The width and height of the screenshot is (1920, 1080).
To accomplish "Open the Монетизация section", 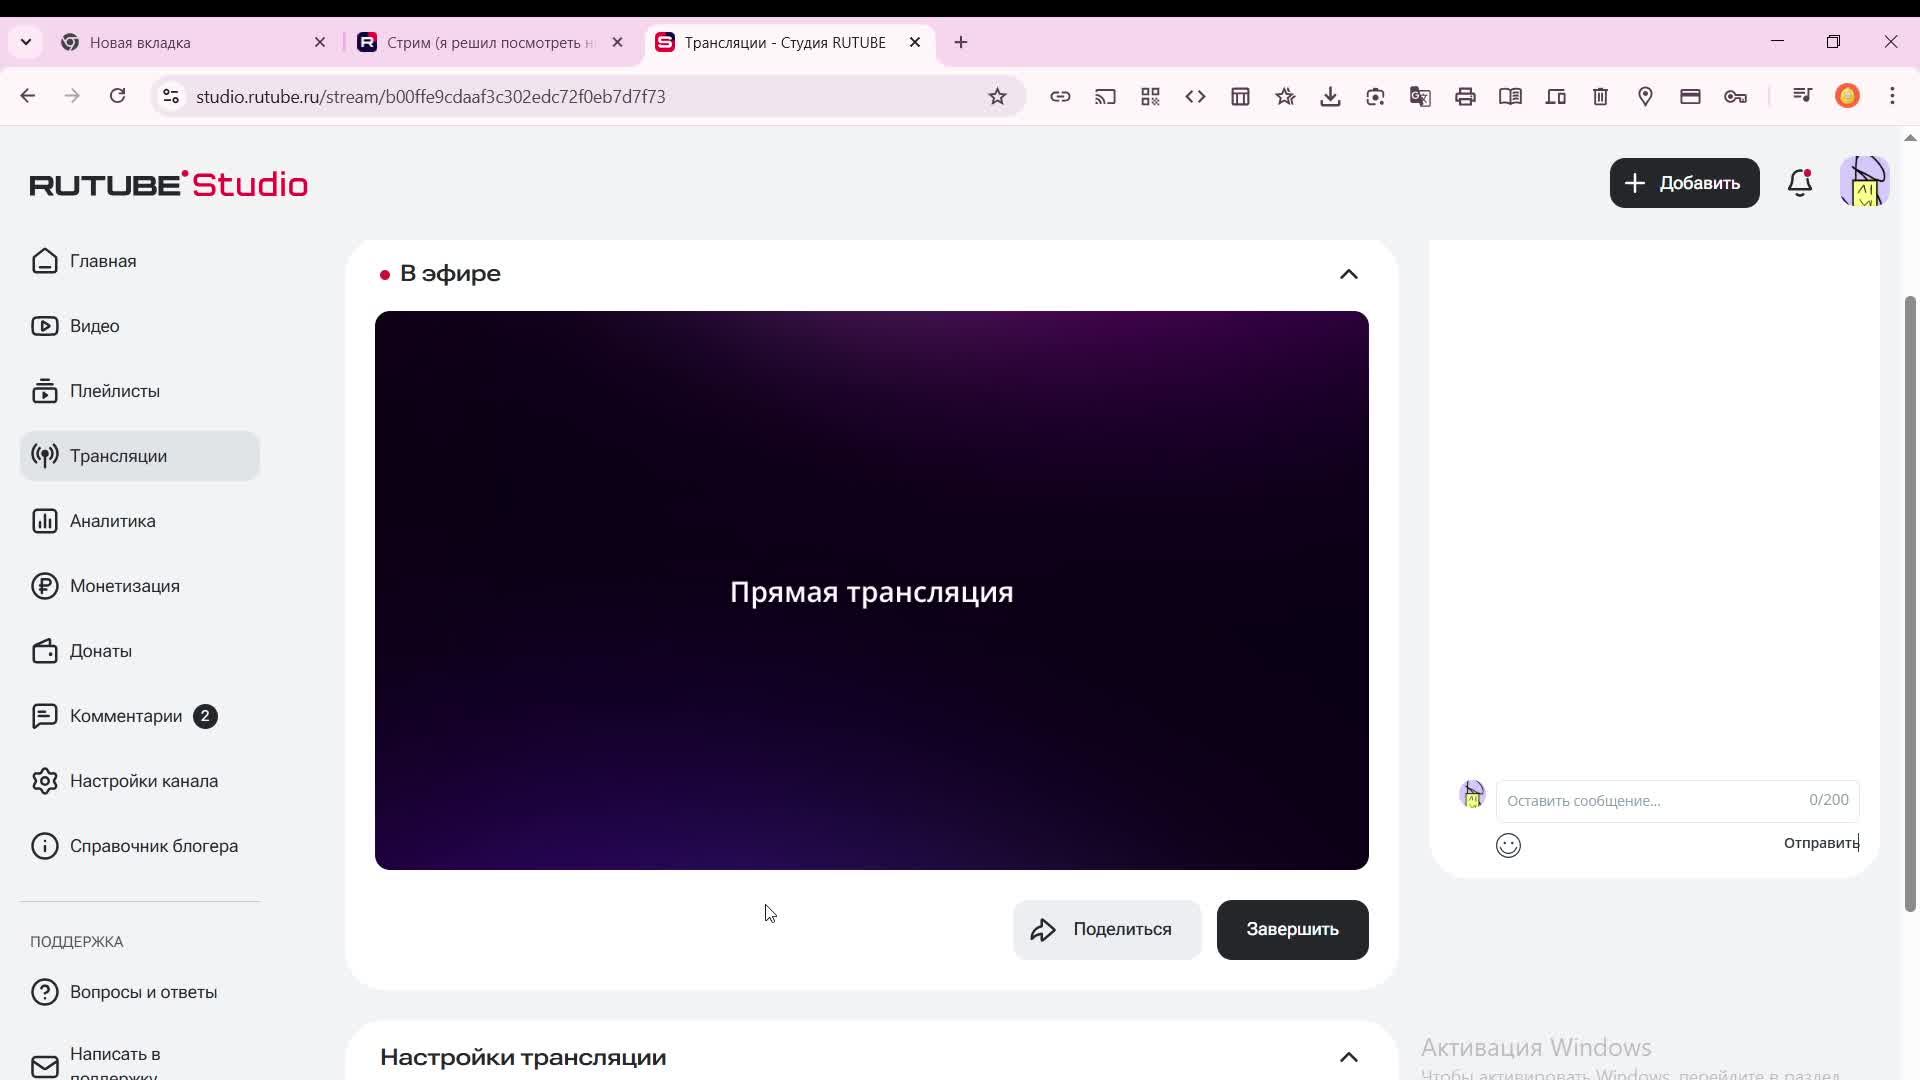I will pos(124,586).
